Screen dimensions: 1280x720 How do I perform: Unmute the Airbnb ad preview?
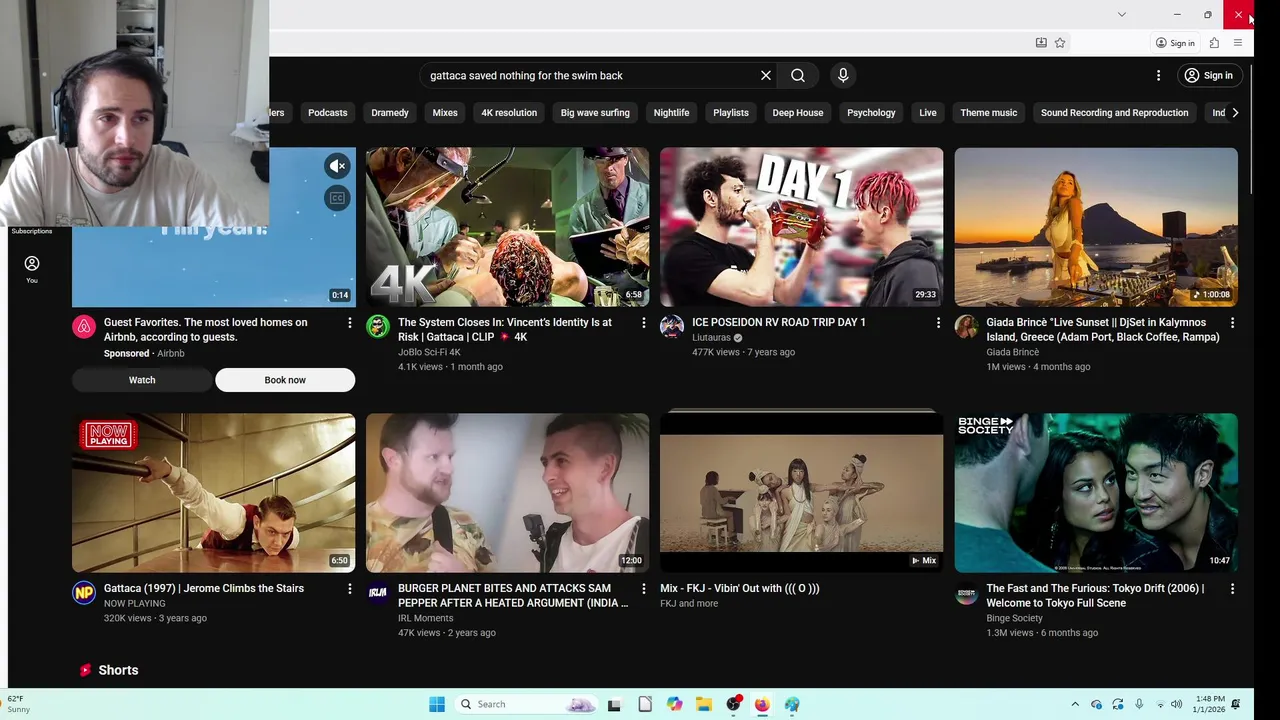coord(337,166)
